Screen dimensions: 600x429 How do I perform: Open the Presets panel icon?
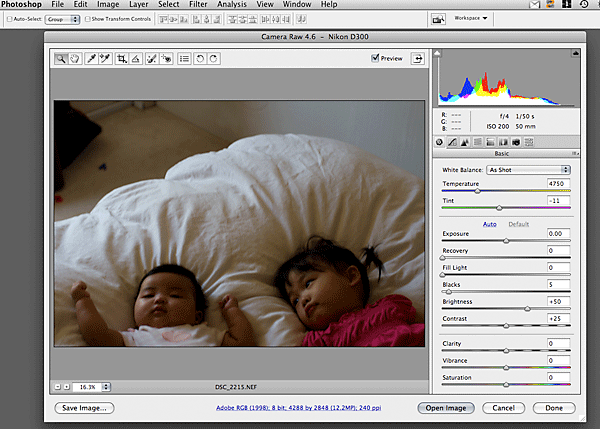(529, 142)
